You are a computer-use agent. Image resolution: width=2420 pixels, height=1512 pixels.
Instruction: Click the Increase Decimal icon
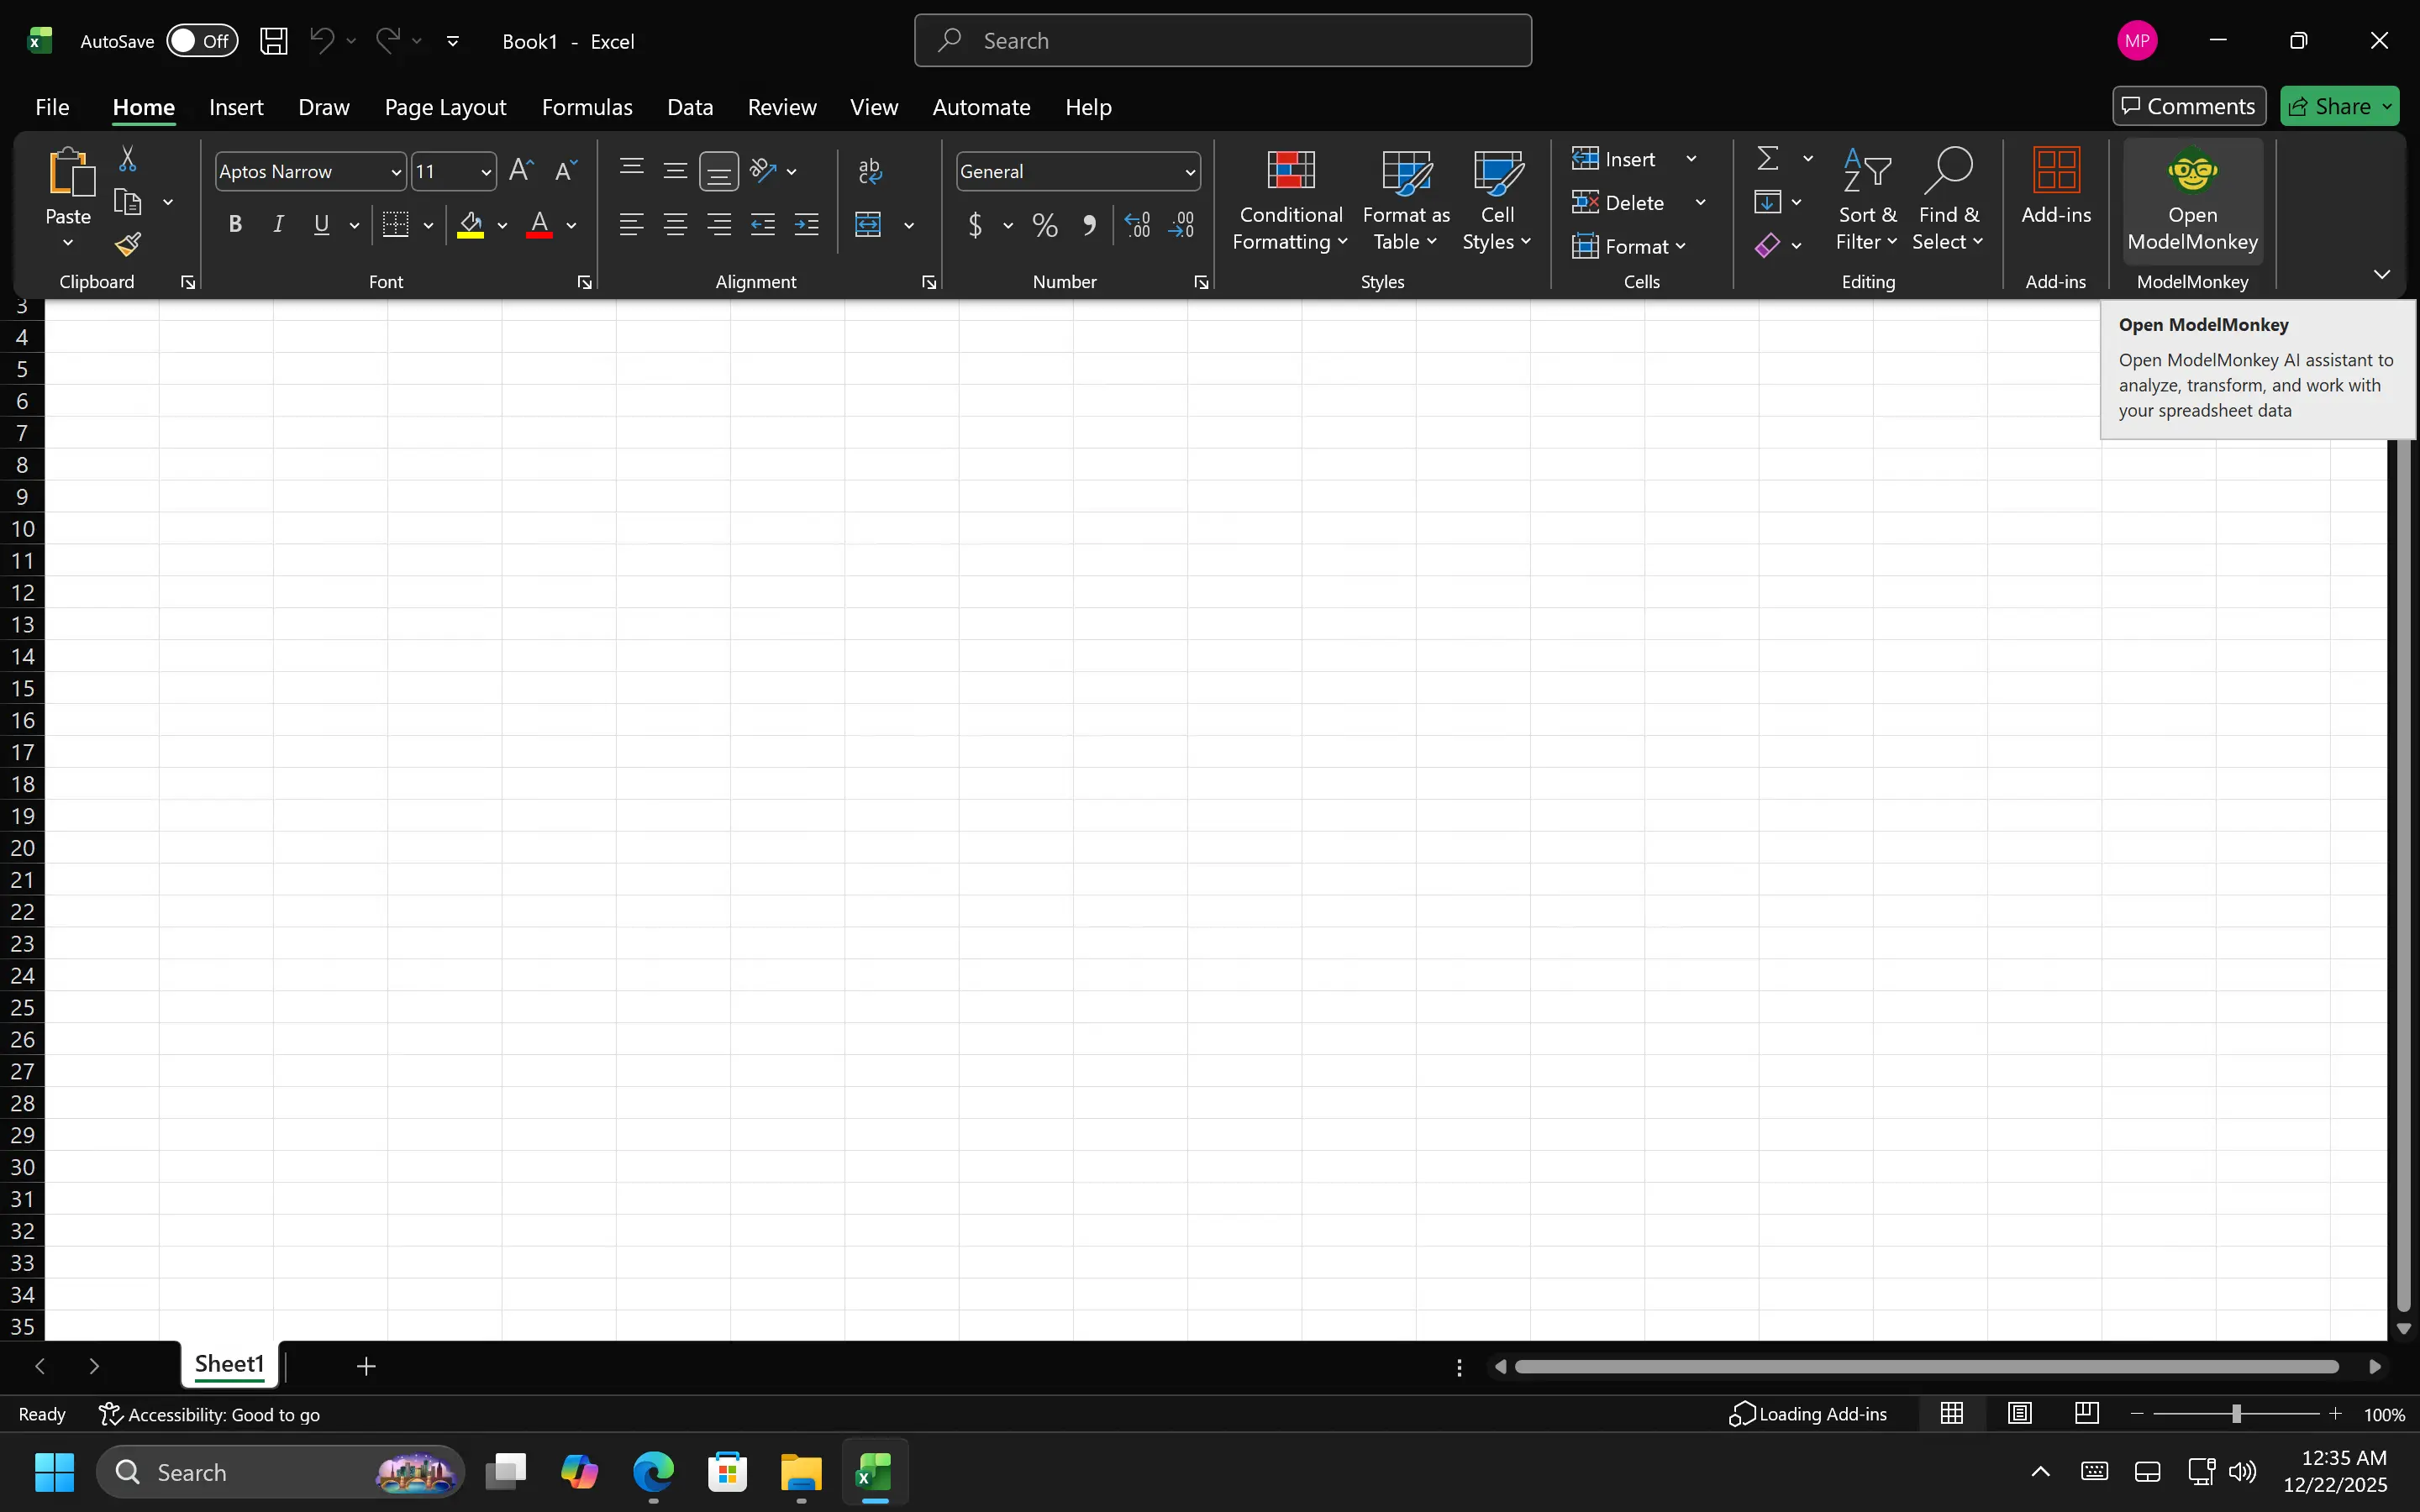1138,225
